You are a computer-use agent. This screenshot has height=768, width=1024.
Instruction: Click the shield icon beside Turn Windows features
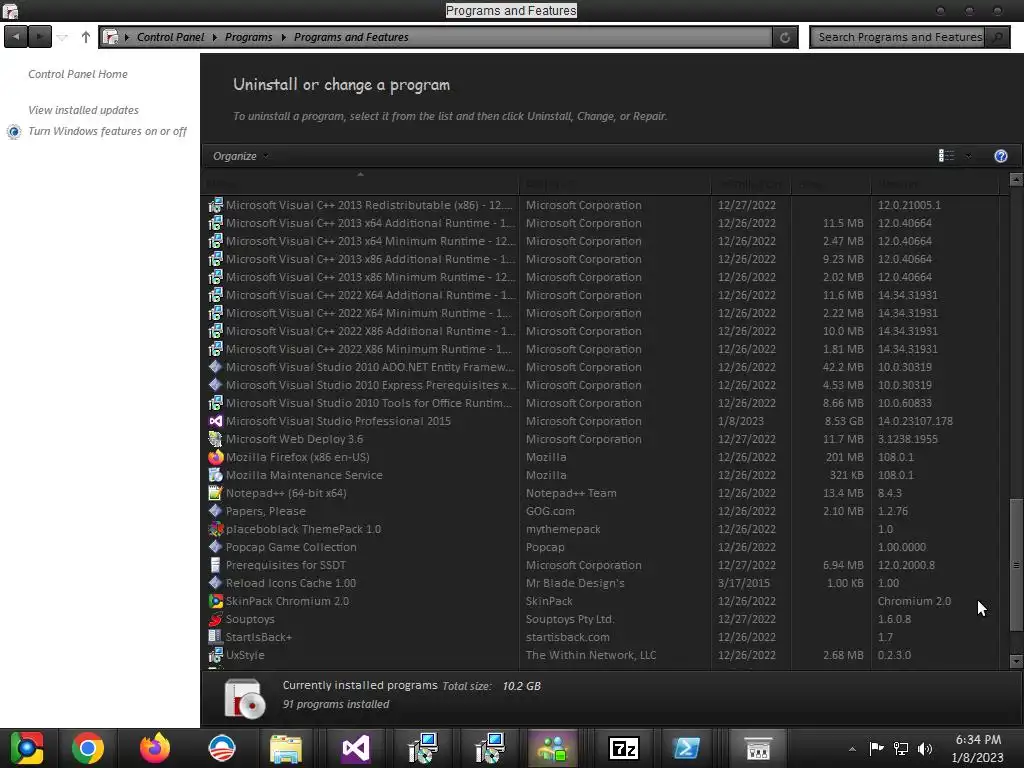pyautogui.click(x=14, y=132)
